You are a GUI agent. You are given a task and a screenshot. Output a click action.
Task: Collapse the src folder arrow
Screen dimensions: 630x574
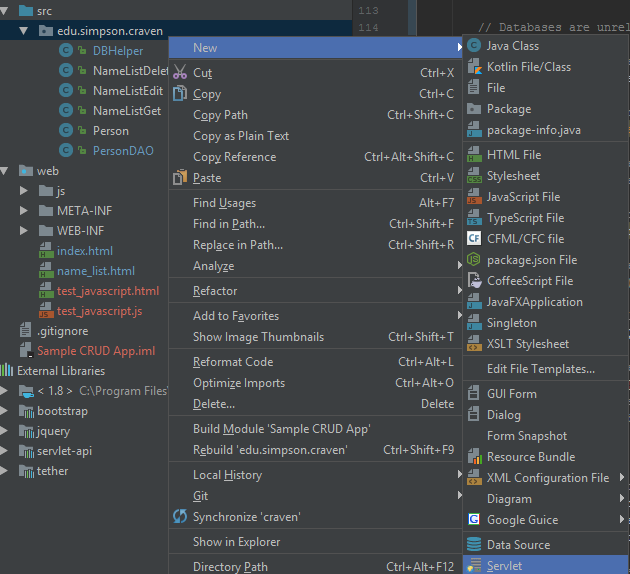(4, 11)
